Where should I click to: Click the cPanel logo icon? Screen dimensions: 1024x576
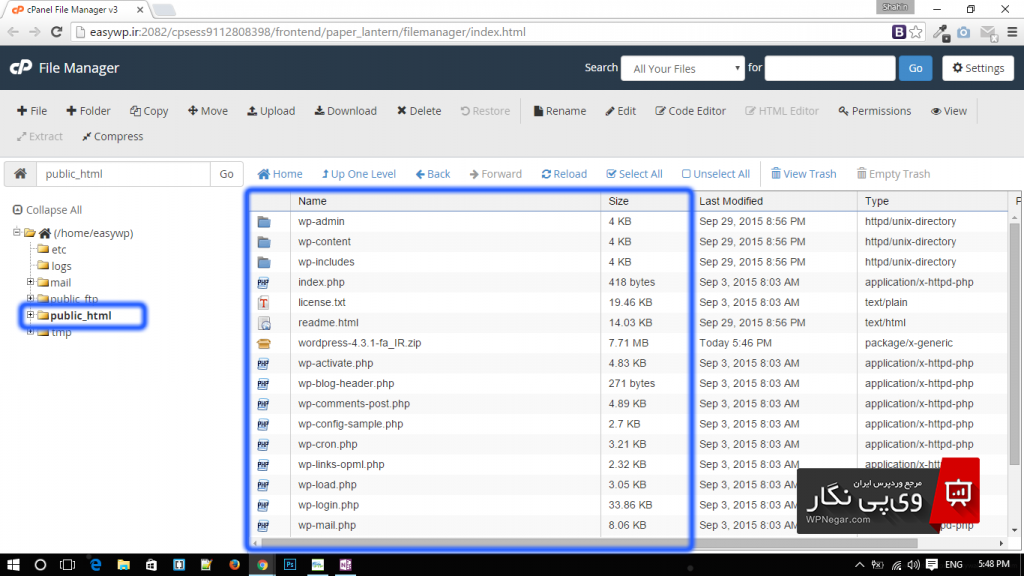point(21,67)
